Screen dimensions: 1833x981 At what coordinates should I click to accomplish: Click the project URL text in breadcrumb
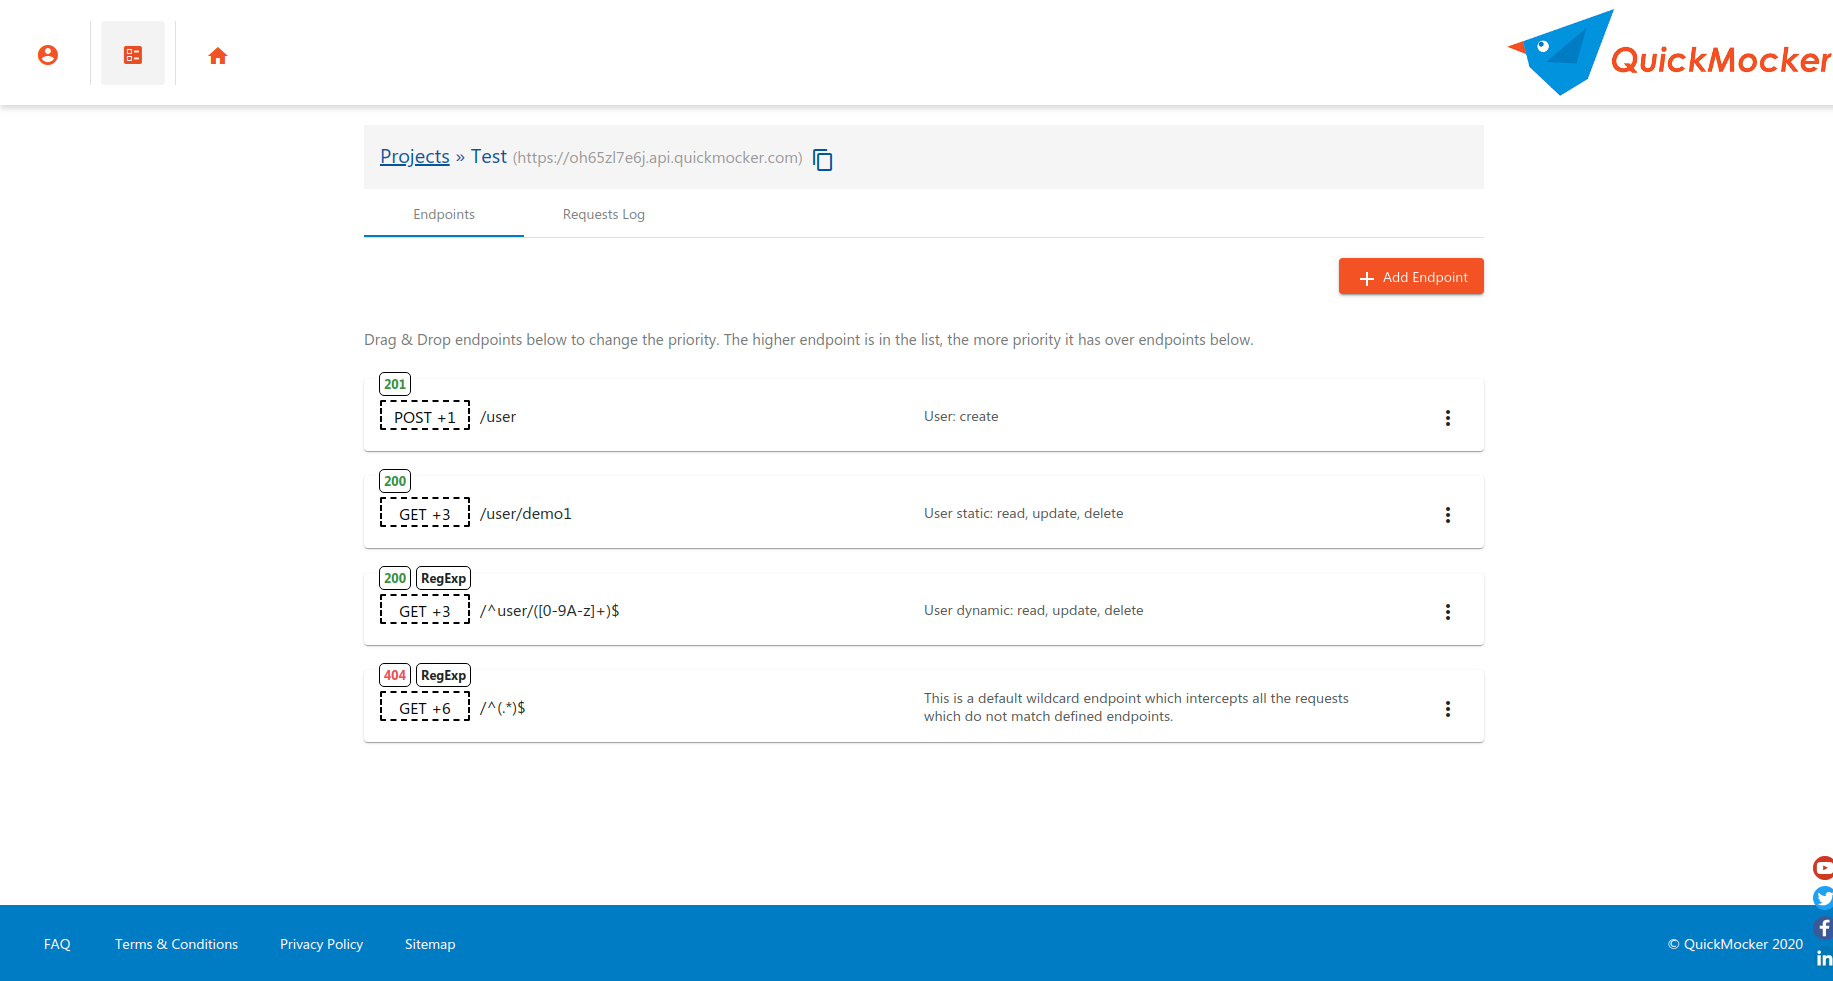coord(658,158)
